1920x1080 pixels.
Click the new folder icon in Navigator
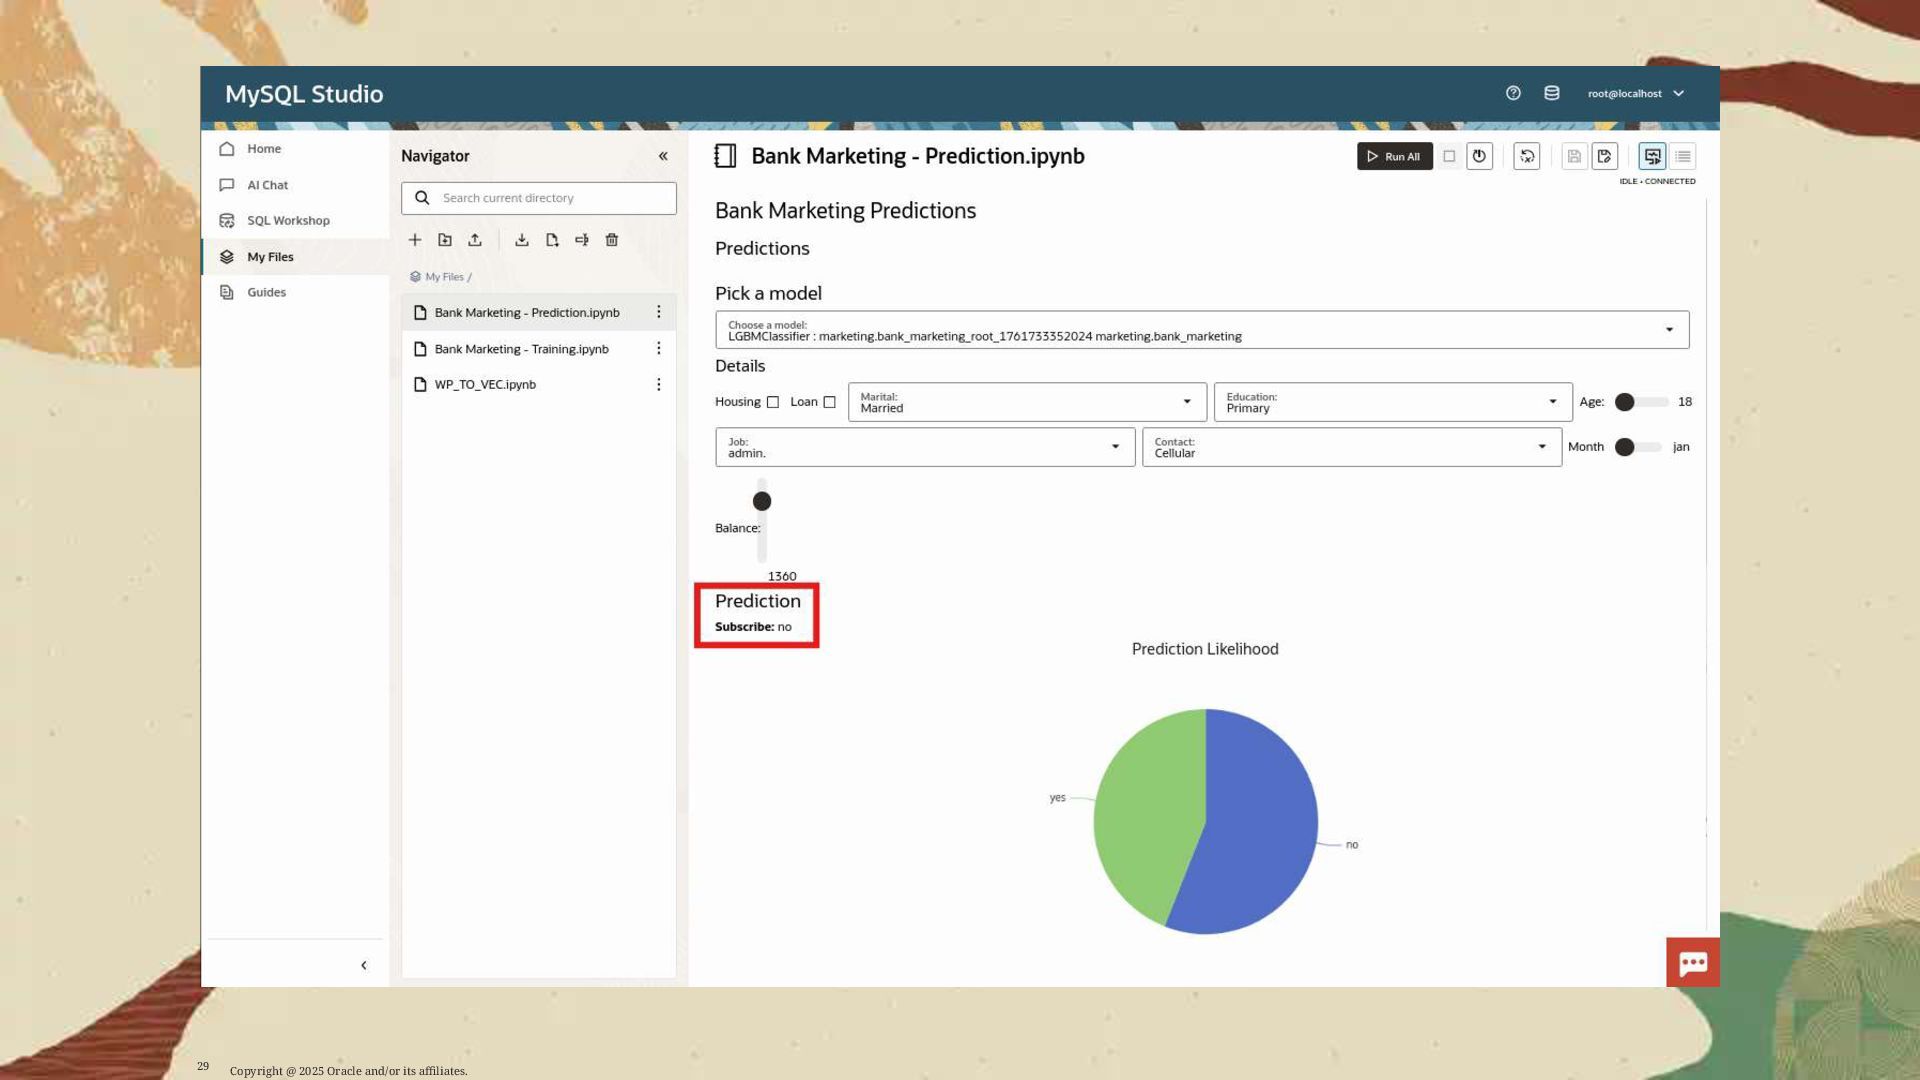point(445,240)
